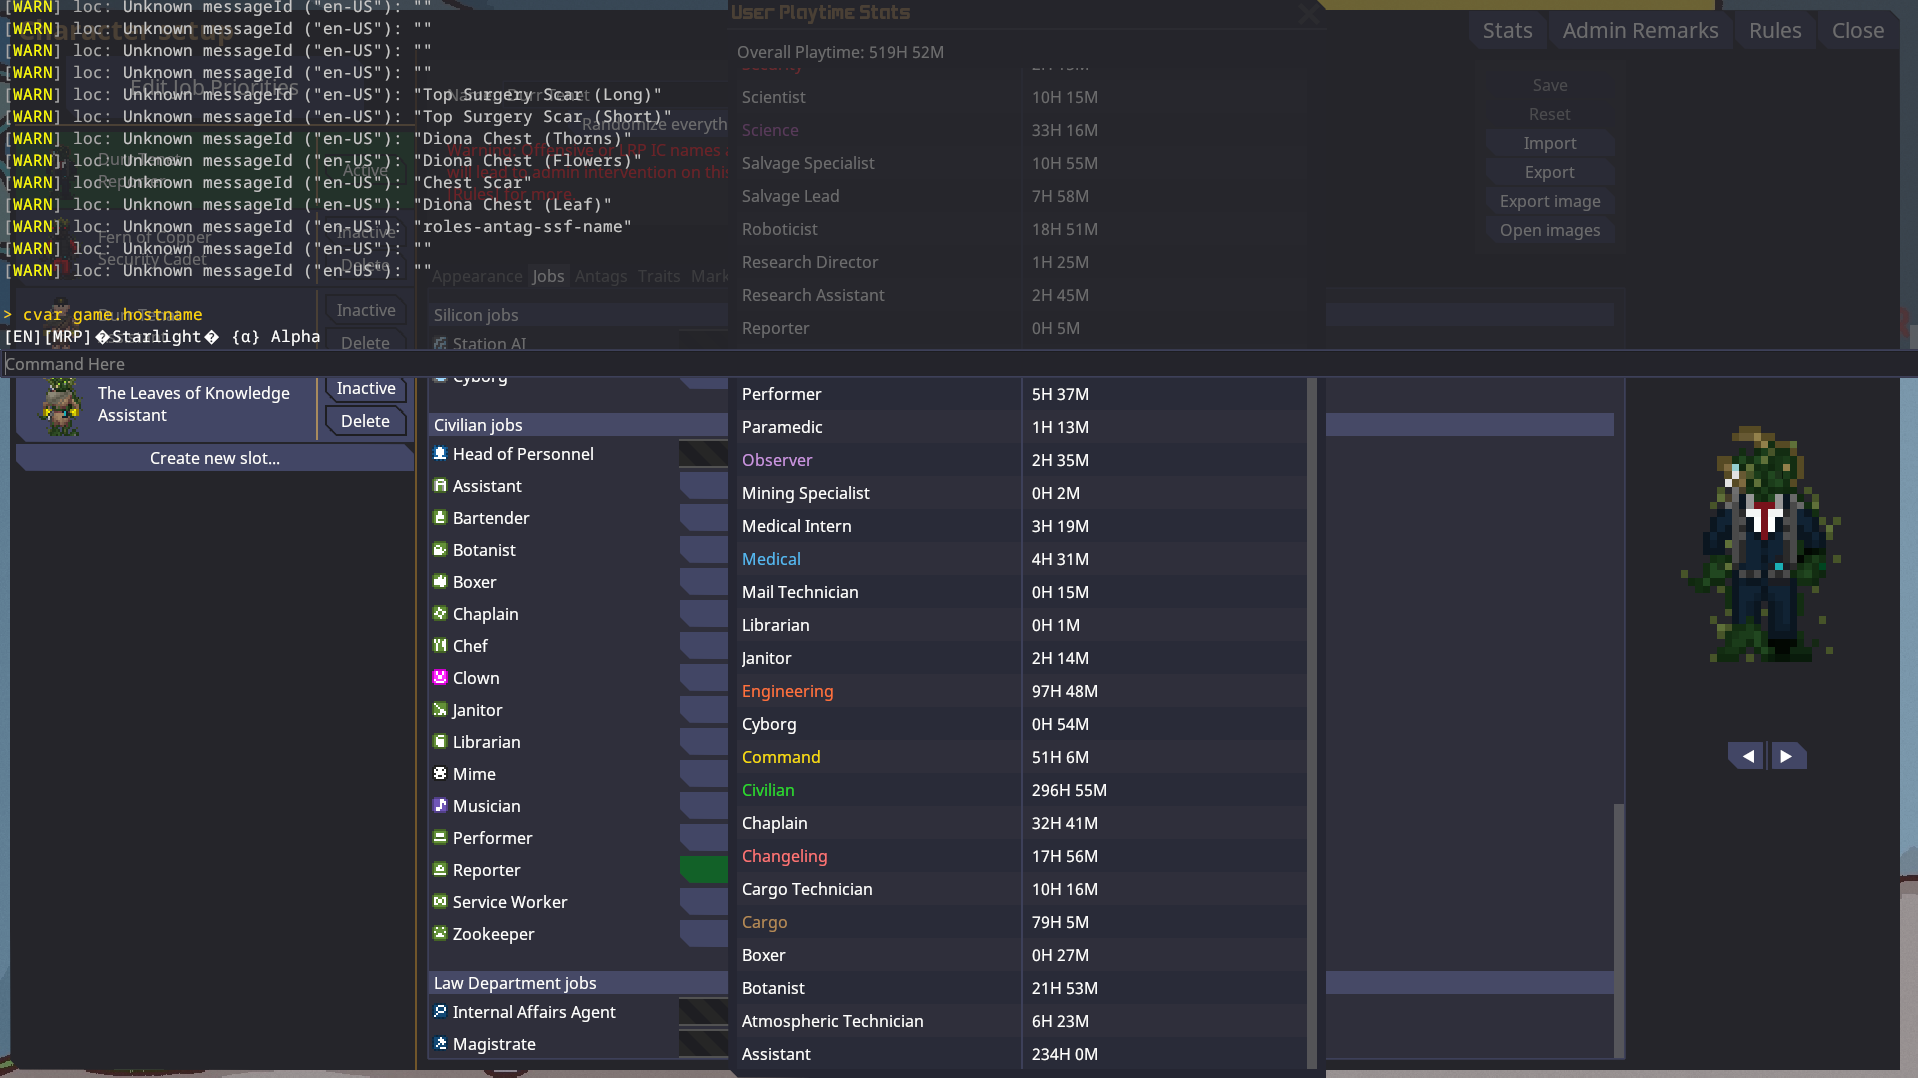
Task: Click the Clown job icon
Action: [x=439, y=678]
